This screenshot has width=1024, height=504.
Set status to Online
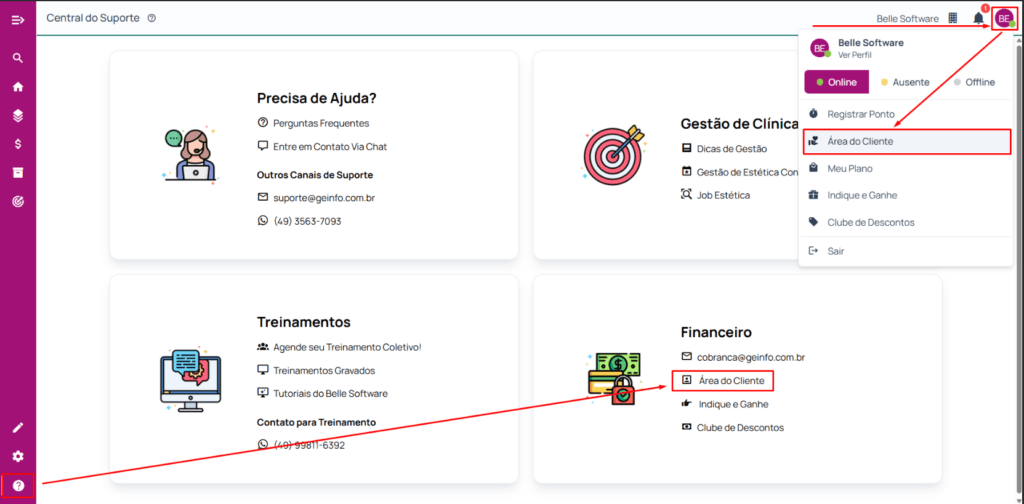click(x=837, y=82)
